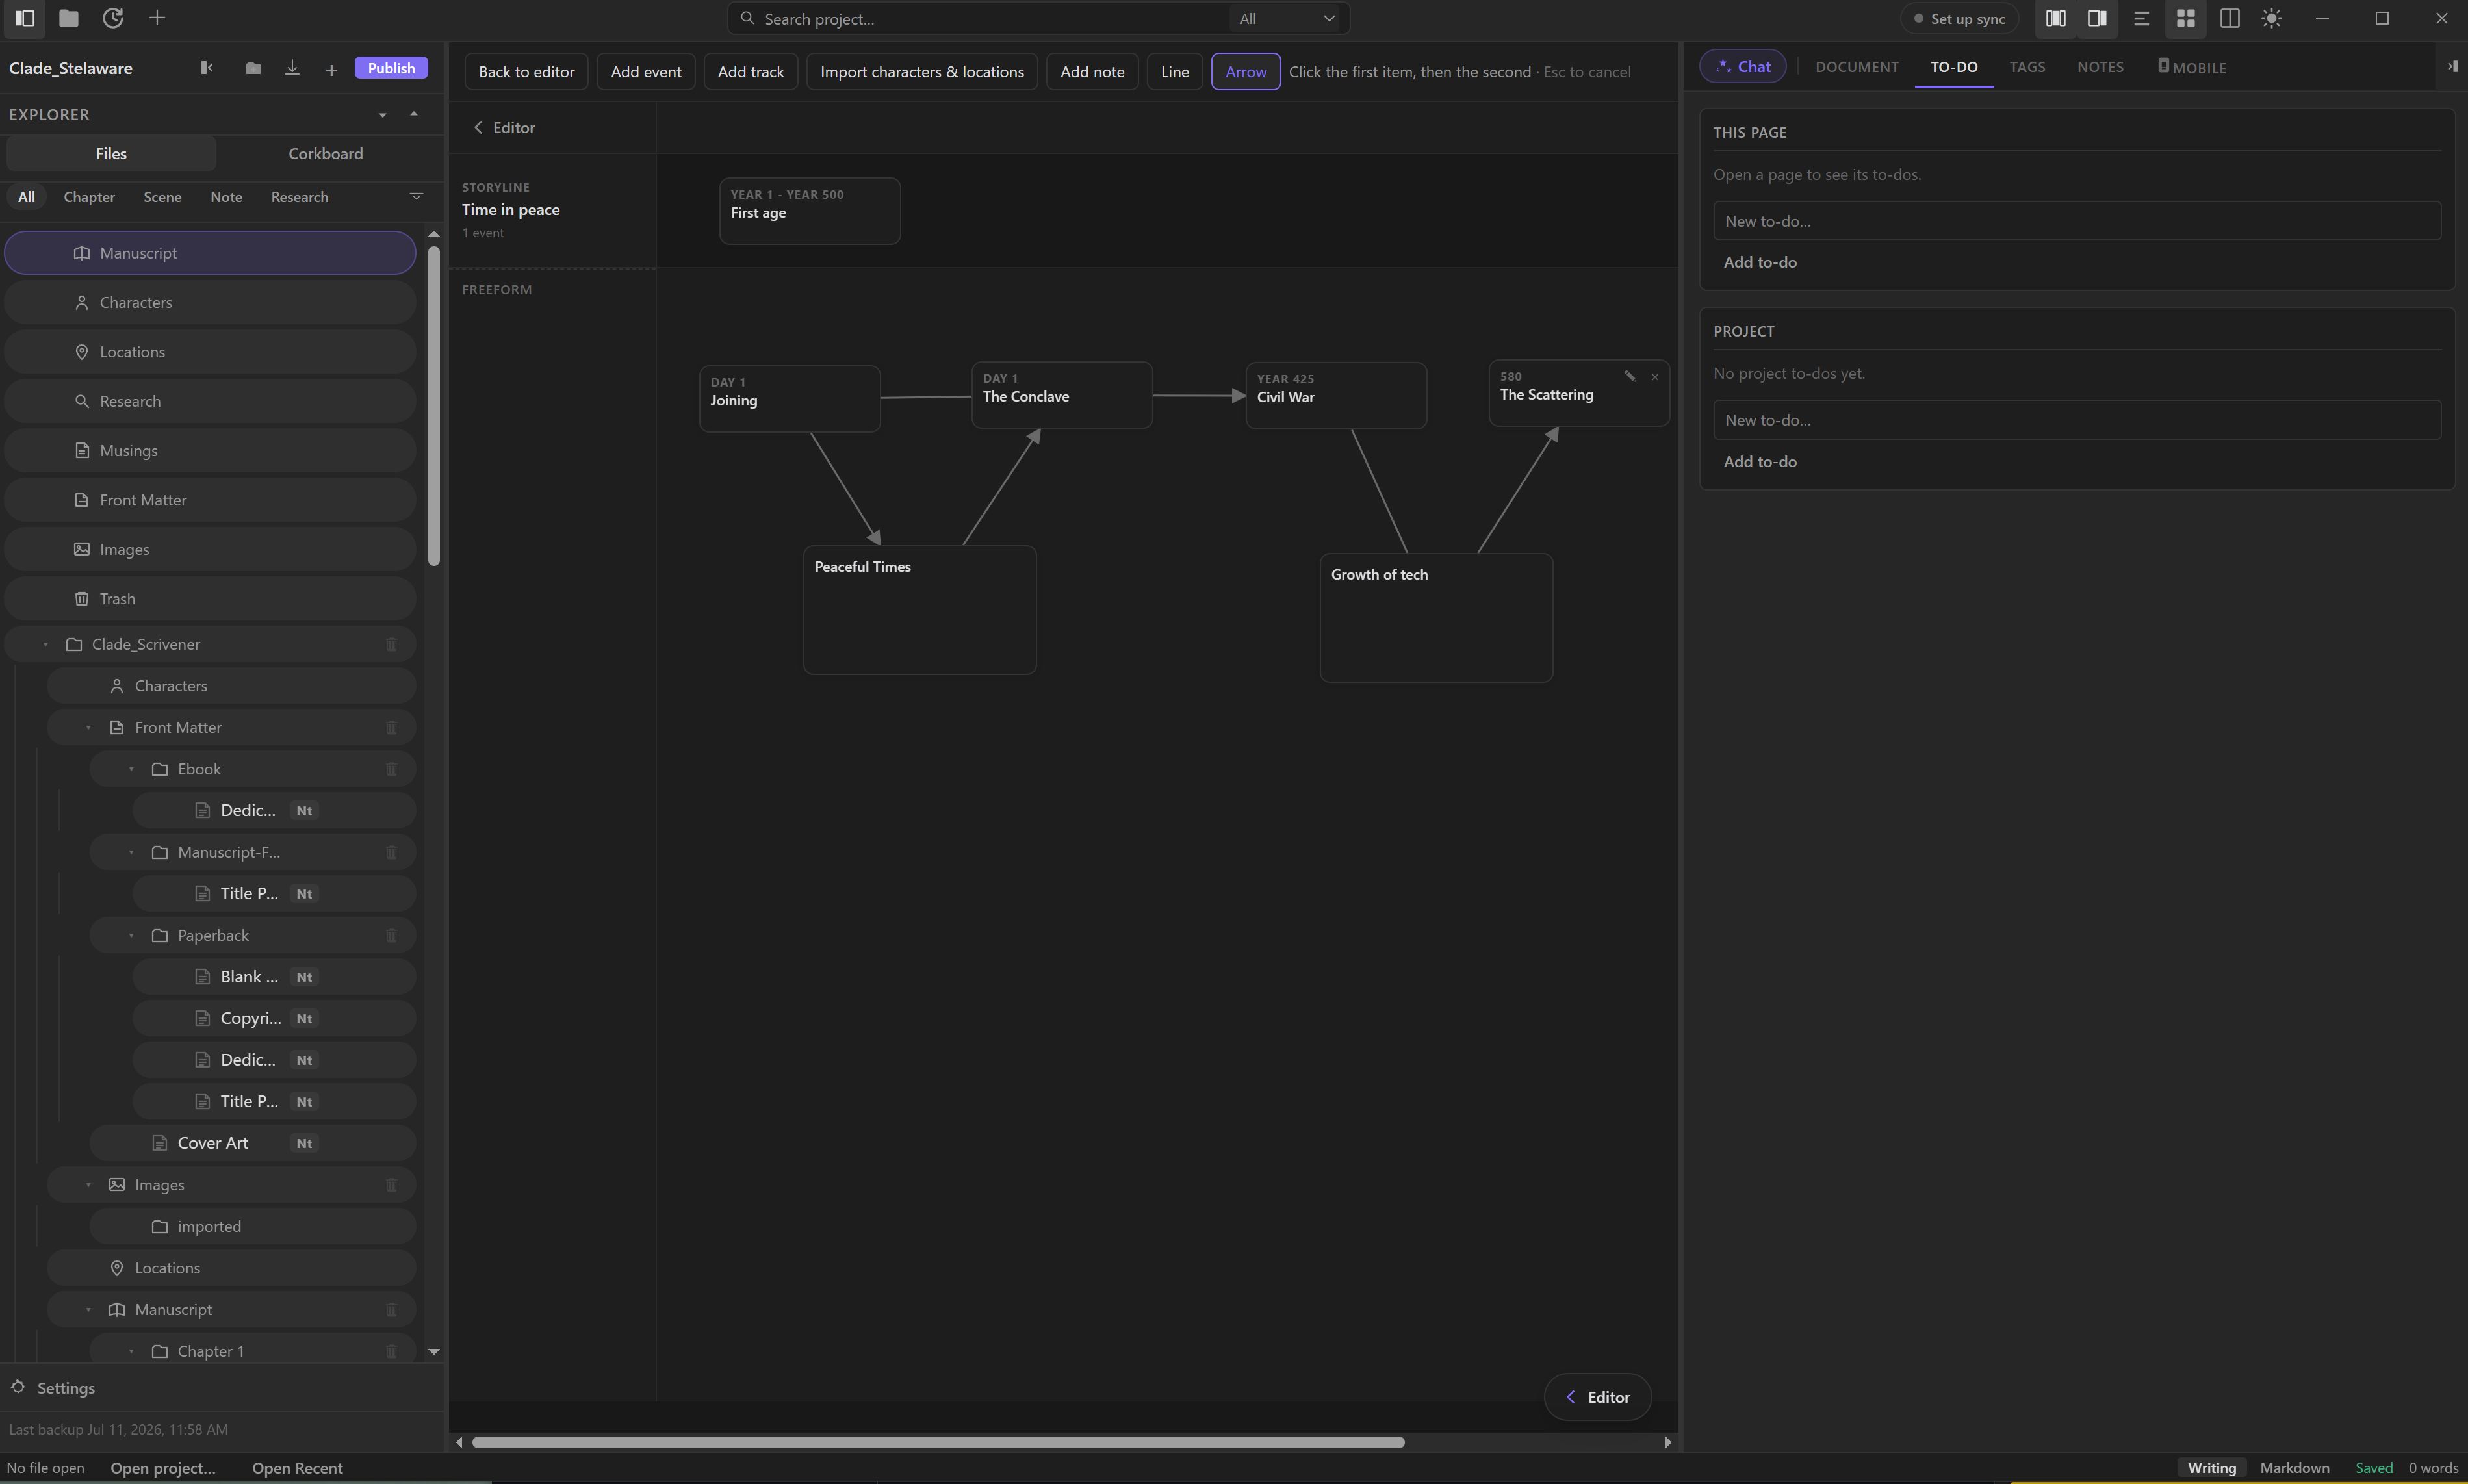This screenshot has width=2468, height=1484.
Task: Click the Publish button
Action: pyautogui.click(x=391, y=68)
